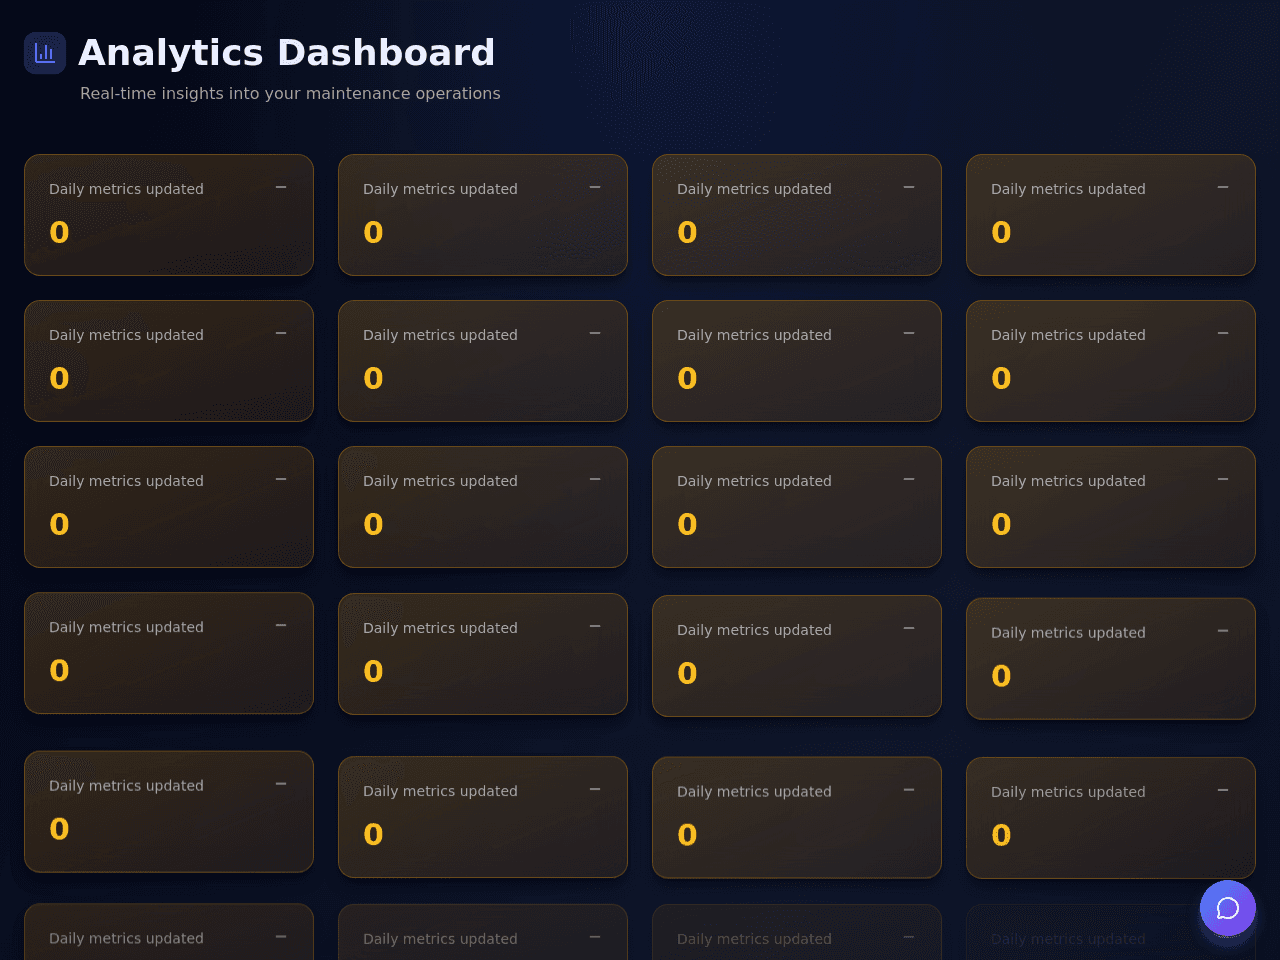This screenshot has height=960, width=1280.
Task: Click the "Analytics Dashboard" heading
Action: [287, 53]
